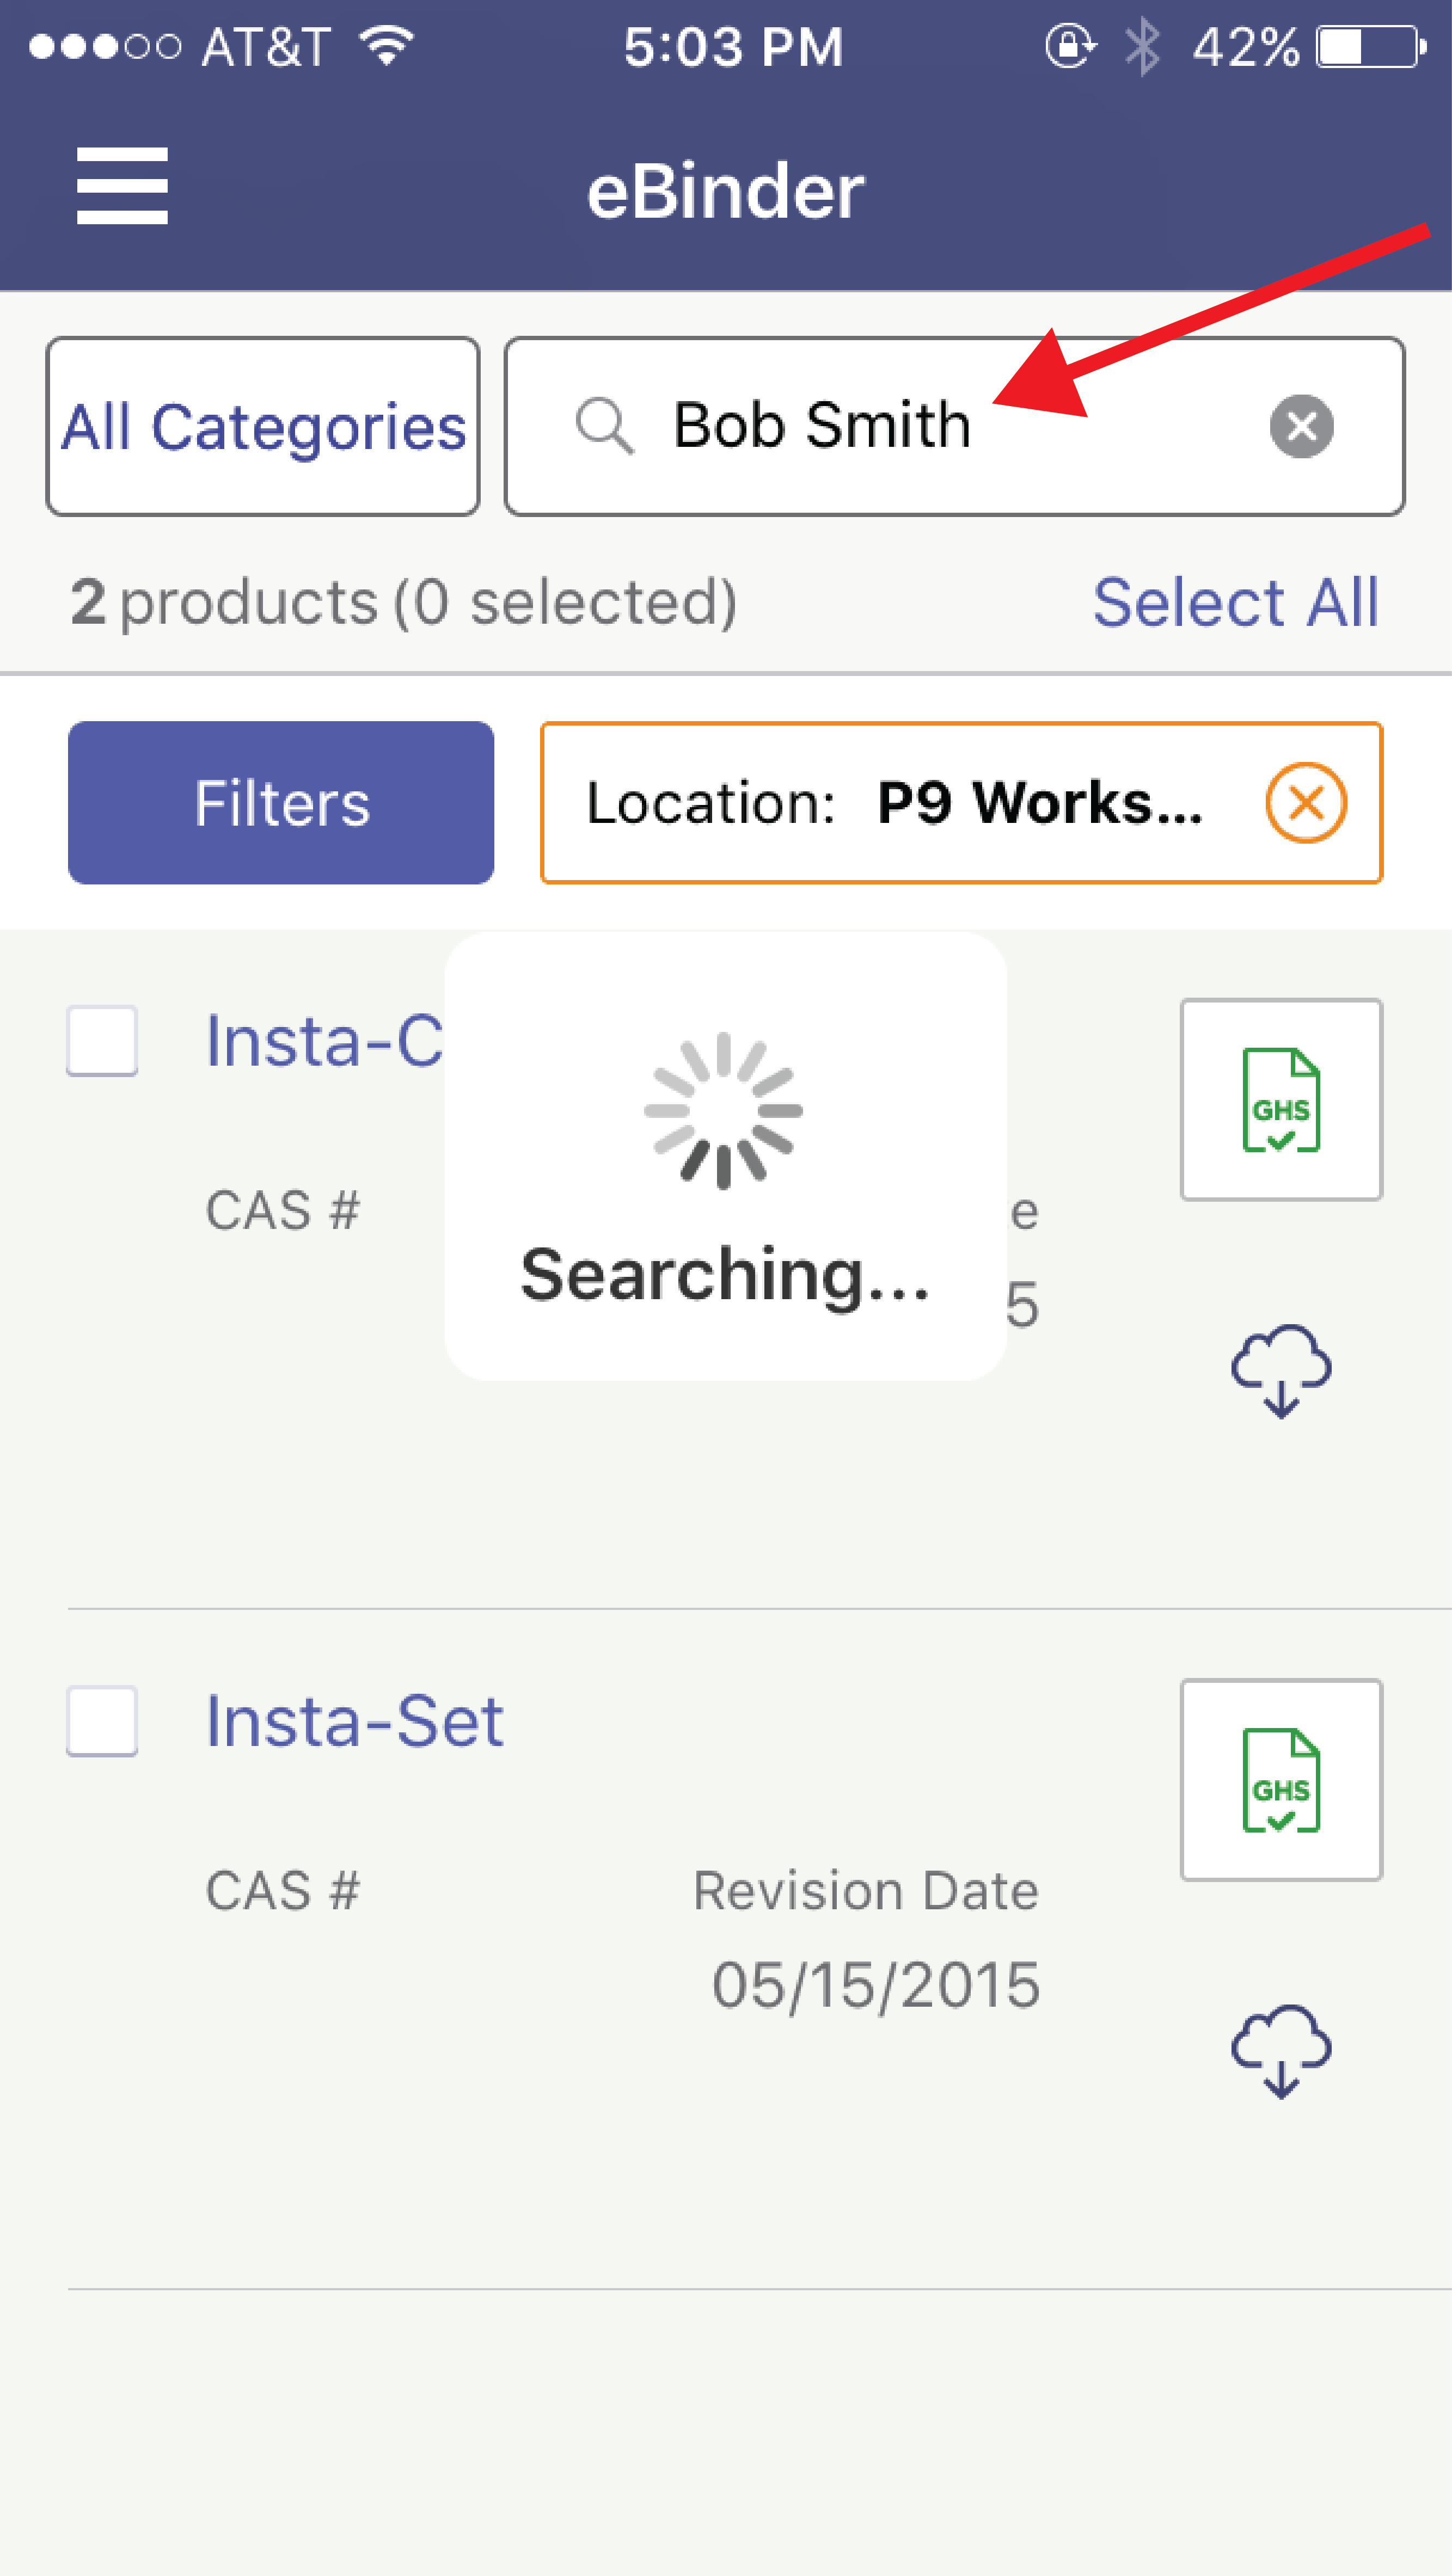Check the Insta-C product checkbox

pyautogui.click(x=102, y=1041)
